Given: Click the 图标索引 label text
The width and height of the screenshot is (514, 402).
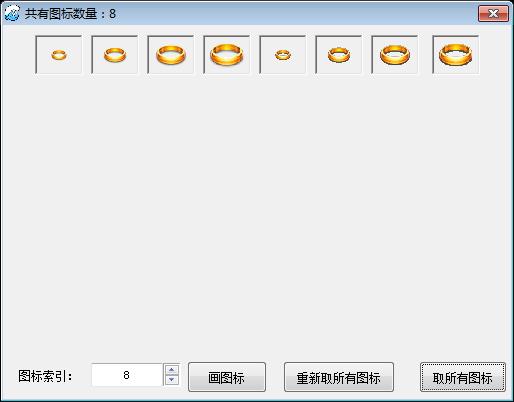Looking at the screenshot, I should click(45, 376).
